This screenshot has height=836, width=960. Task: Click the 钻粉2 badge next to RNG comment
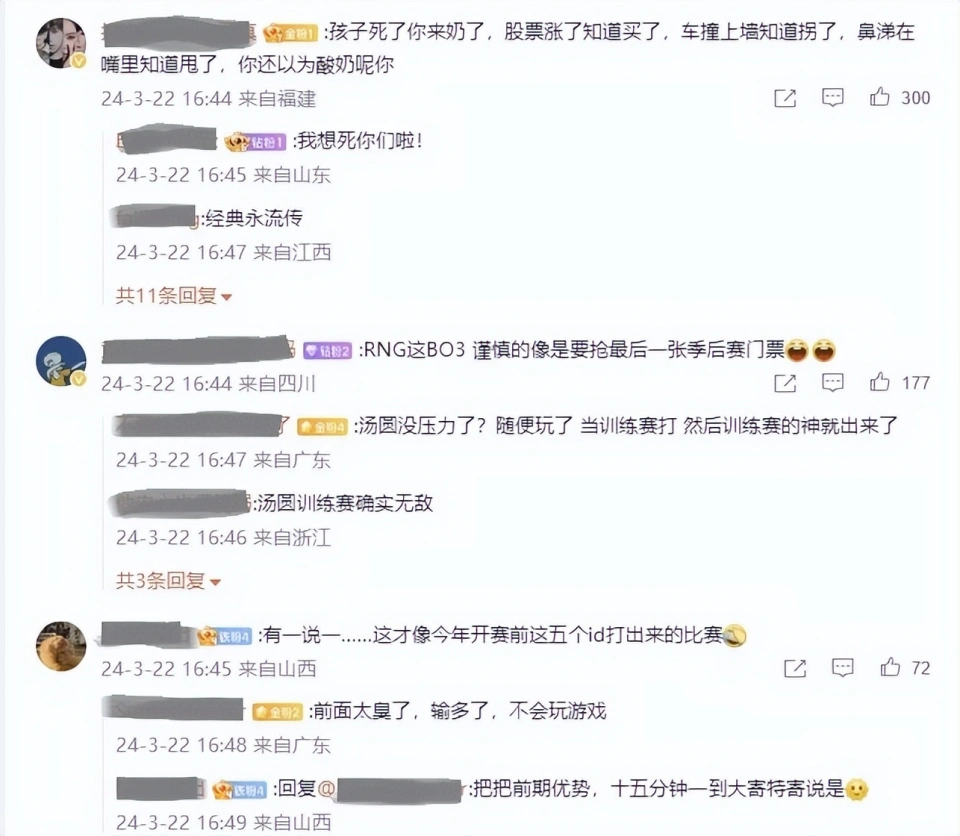[328, 350]
